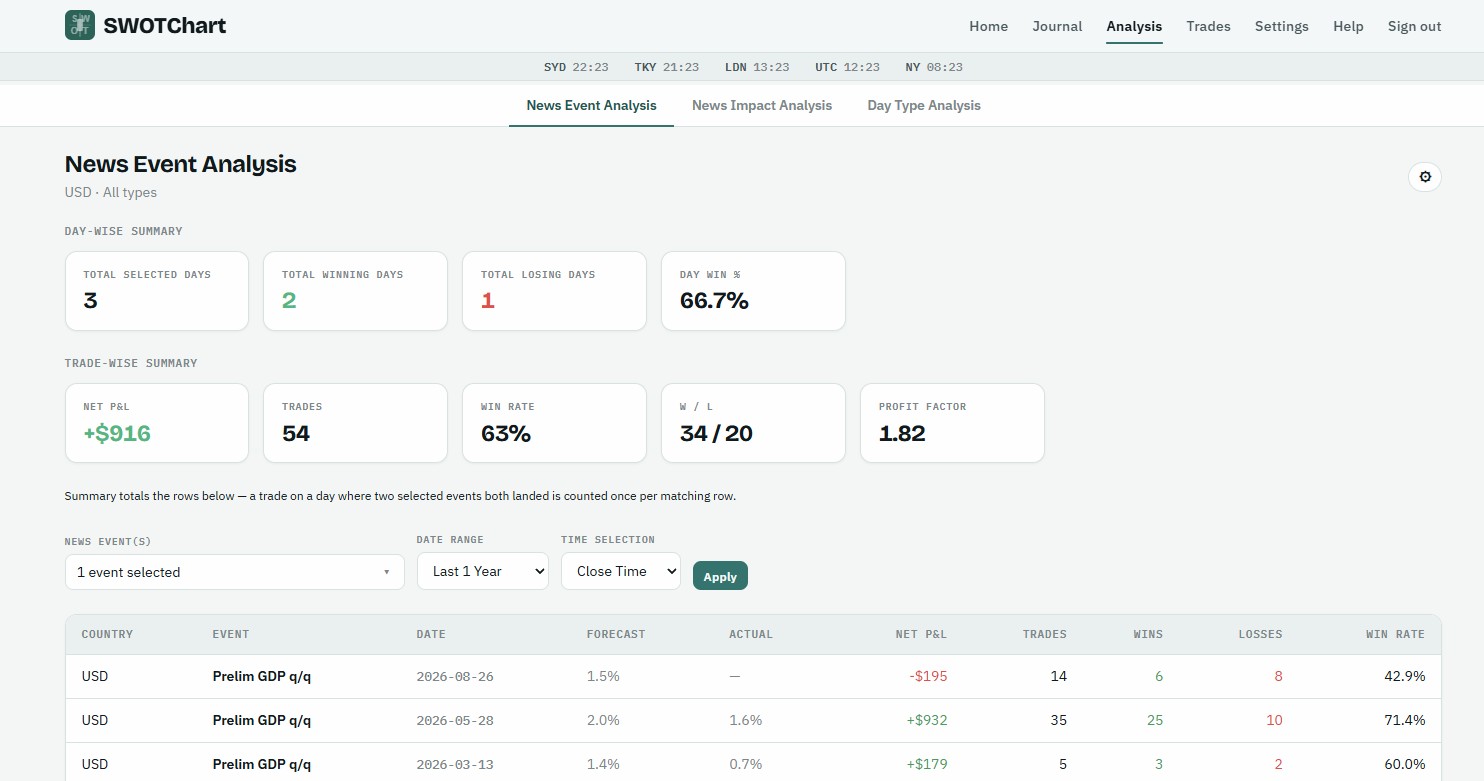Click the LDN 13:23 clock
Image resolution: width=1484 pixels, height=781 pixels.
click(757, 67)
